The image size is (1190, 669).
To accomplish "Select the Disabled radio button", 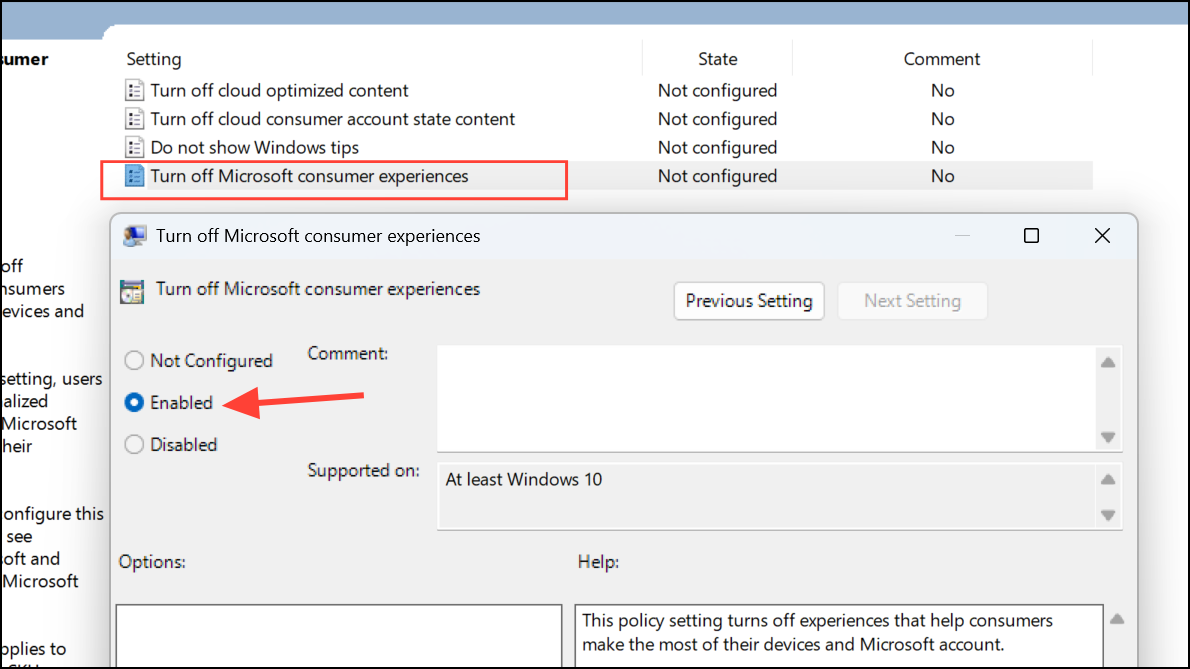I will click(x=135, y=445).
